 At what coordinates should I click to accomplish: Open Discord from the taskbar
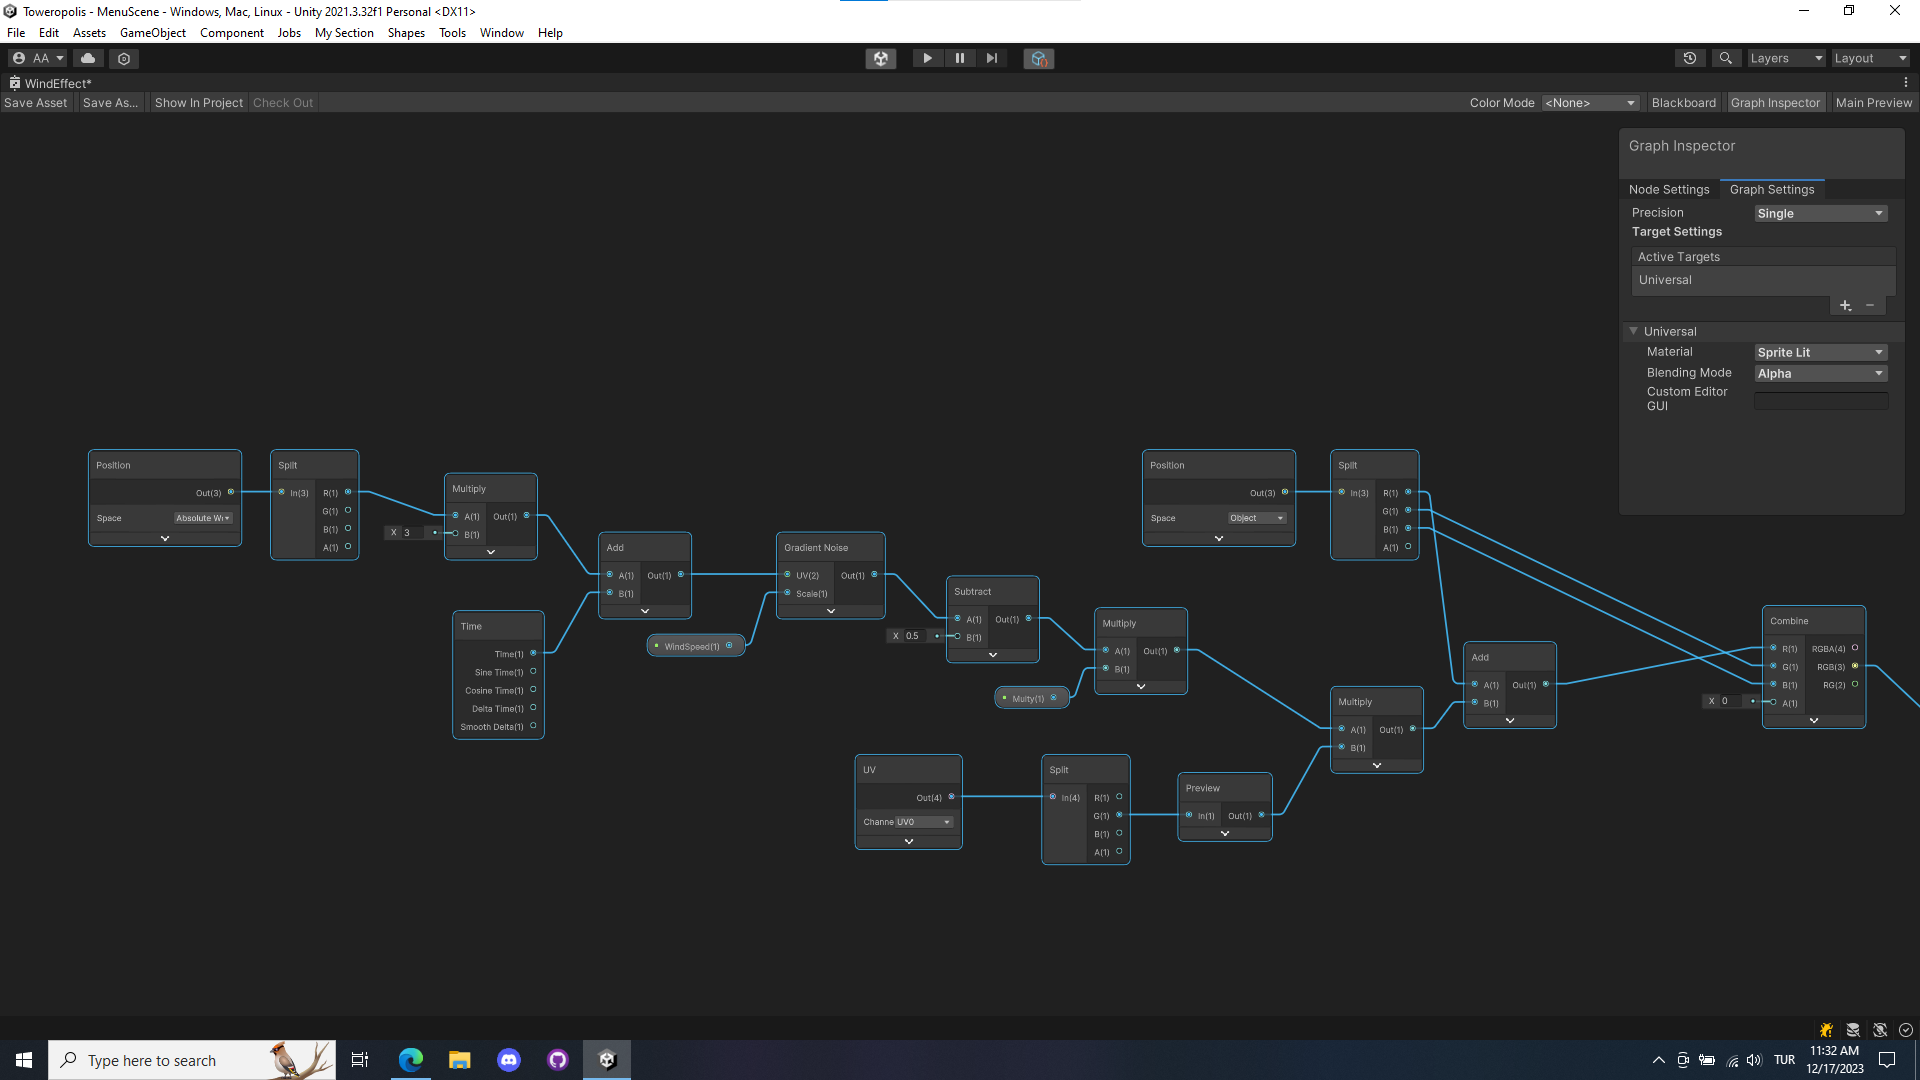point(509,1060)
